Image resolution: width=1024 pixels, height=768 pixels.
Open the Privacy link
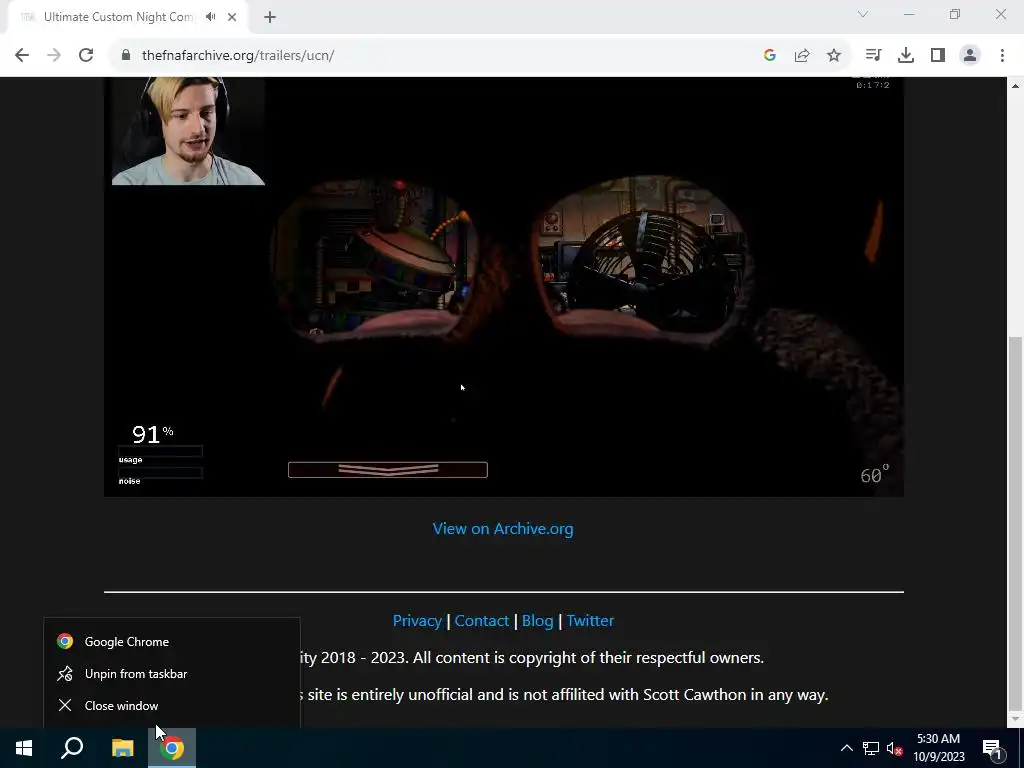[x=417, y=620]
